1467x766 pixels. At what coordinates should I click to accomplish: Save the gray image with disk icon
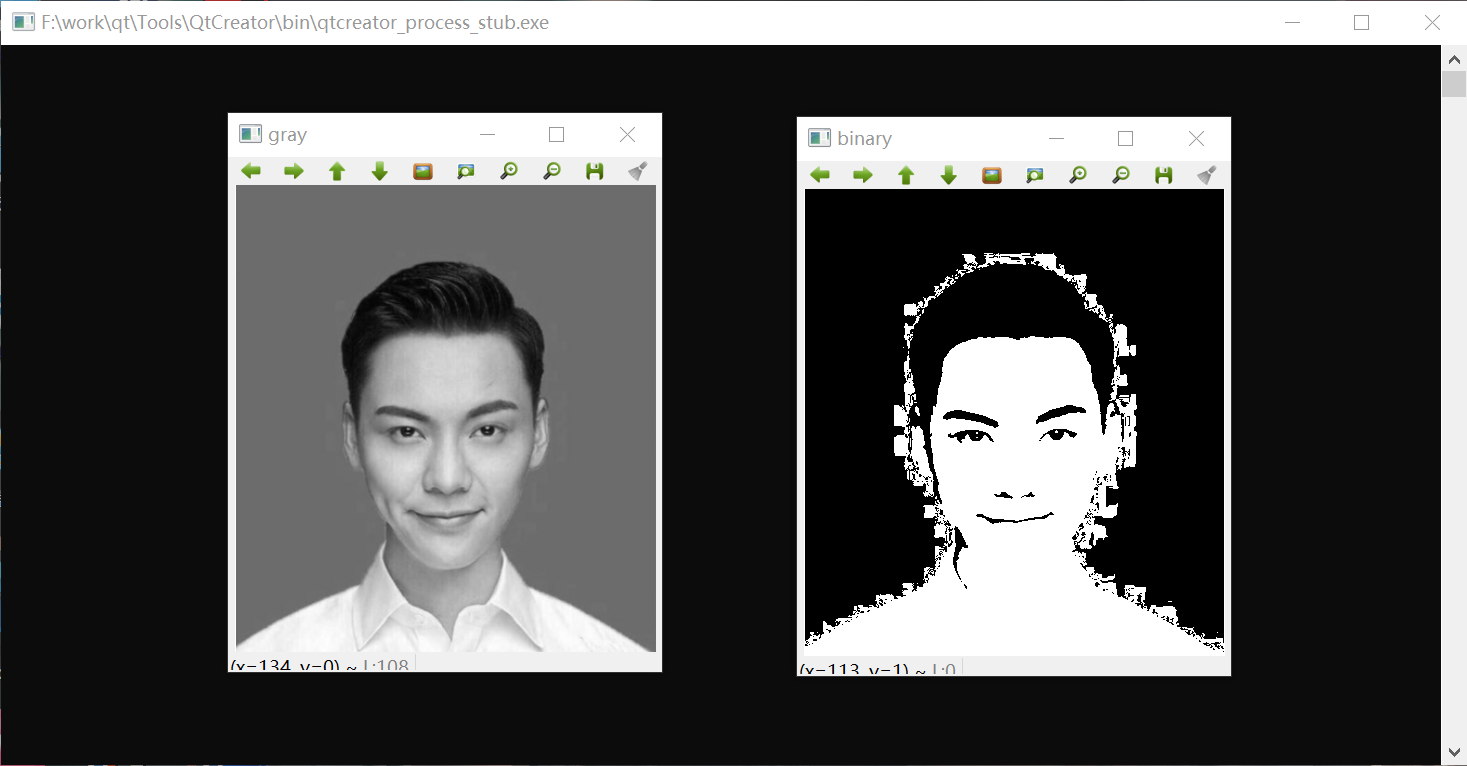coord(595,171)
